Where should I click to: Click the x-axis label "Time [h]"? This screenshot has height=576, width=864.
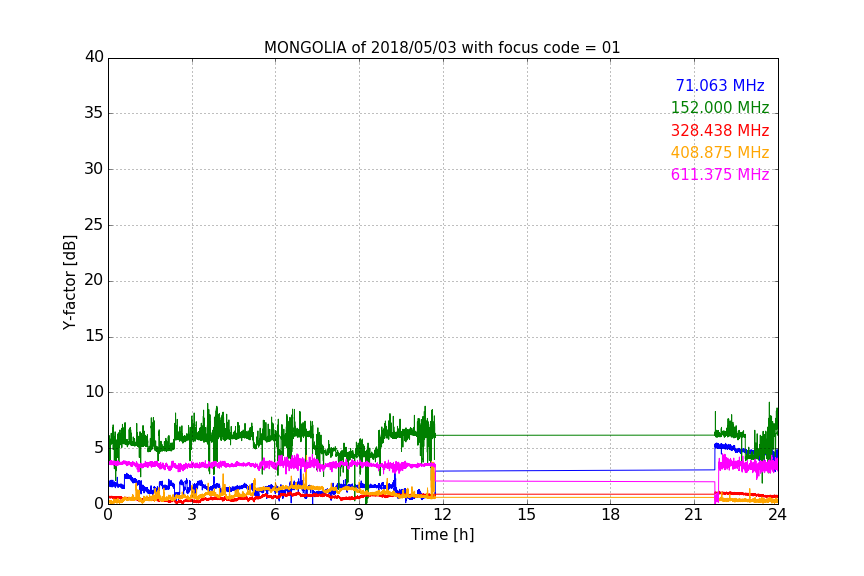(x=442, y=535)
